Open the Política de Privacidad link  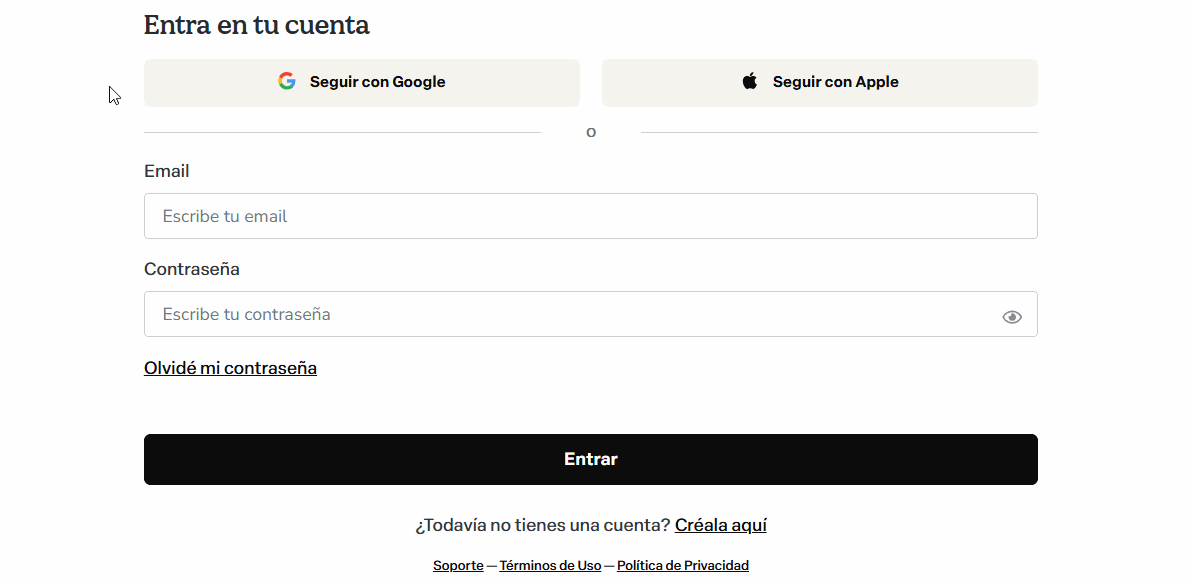coord(682,565)
